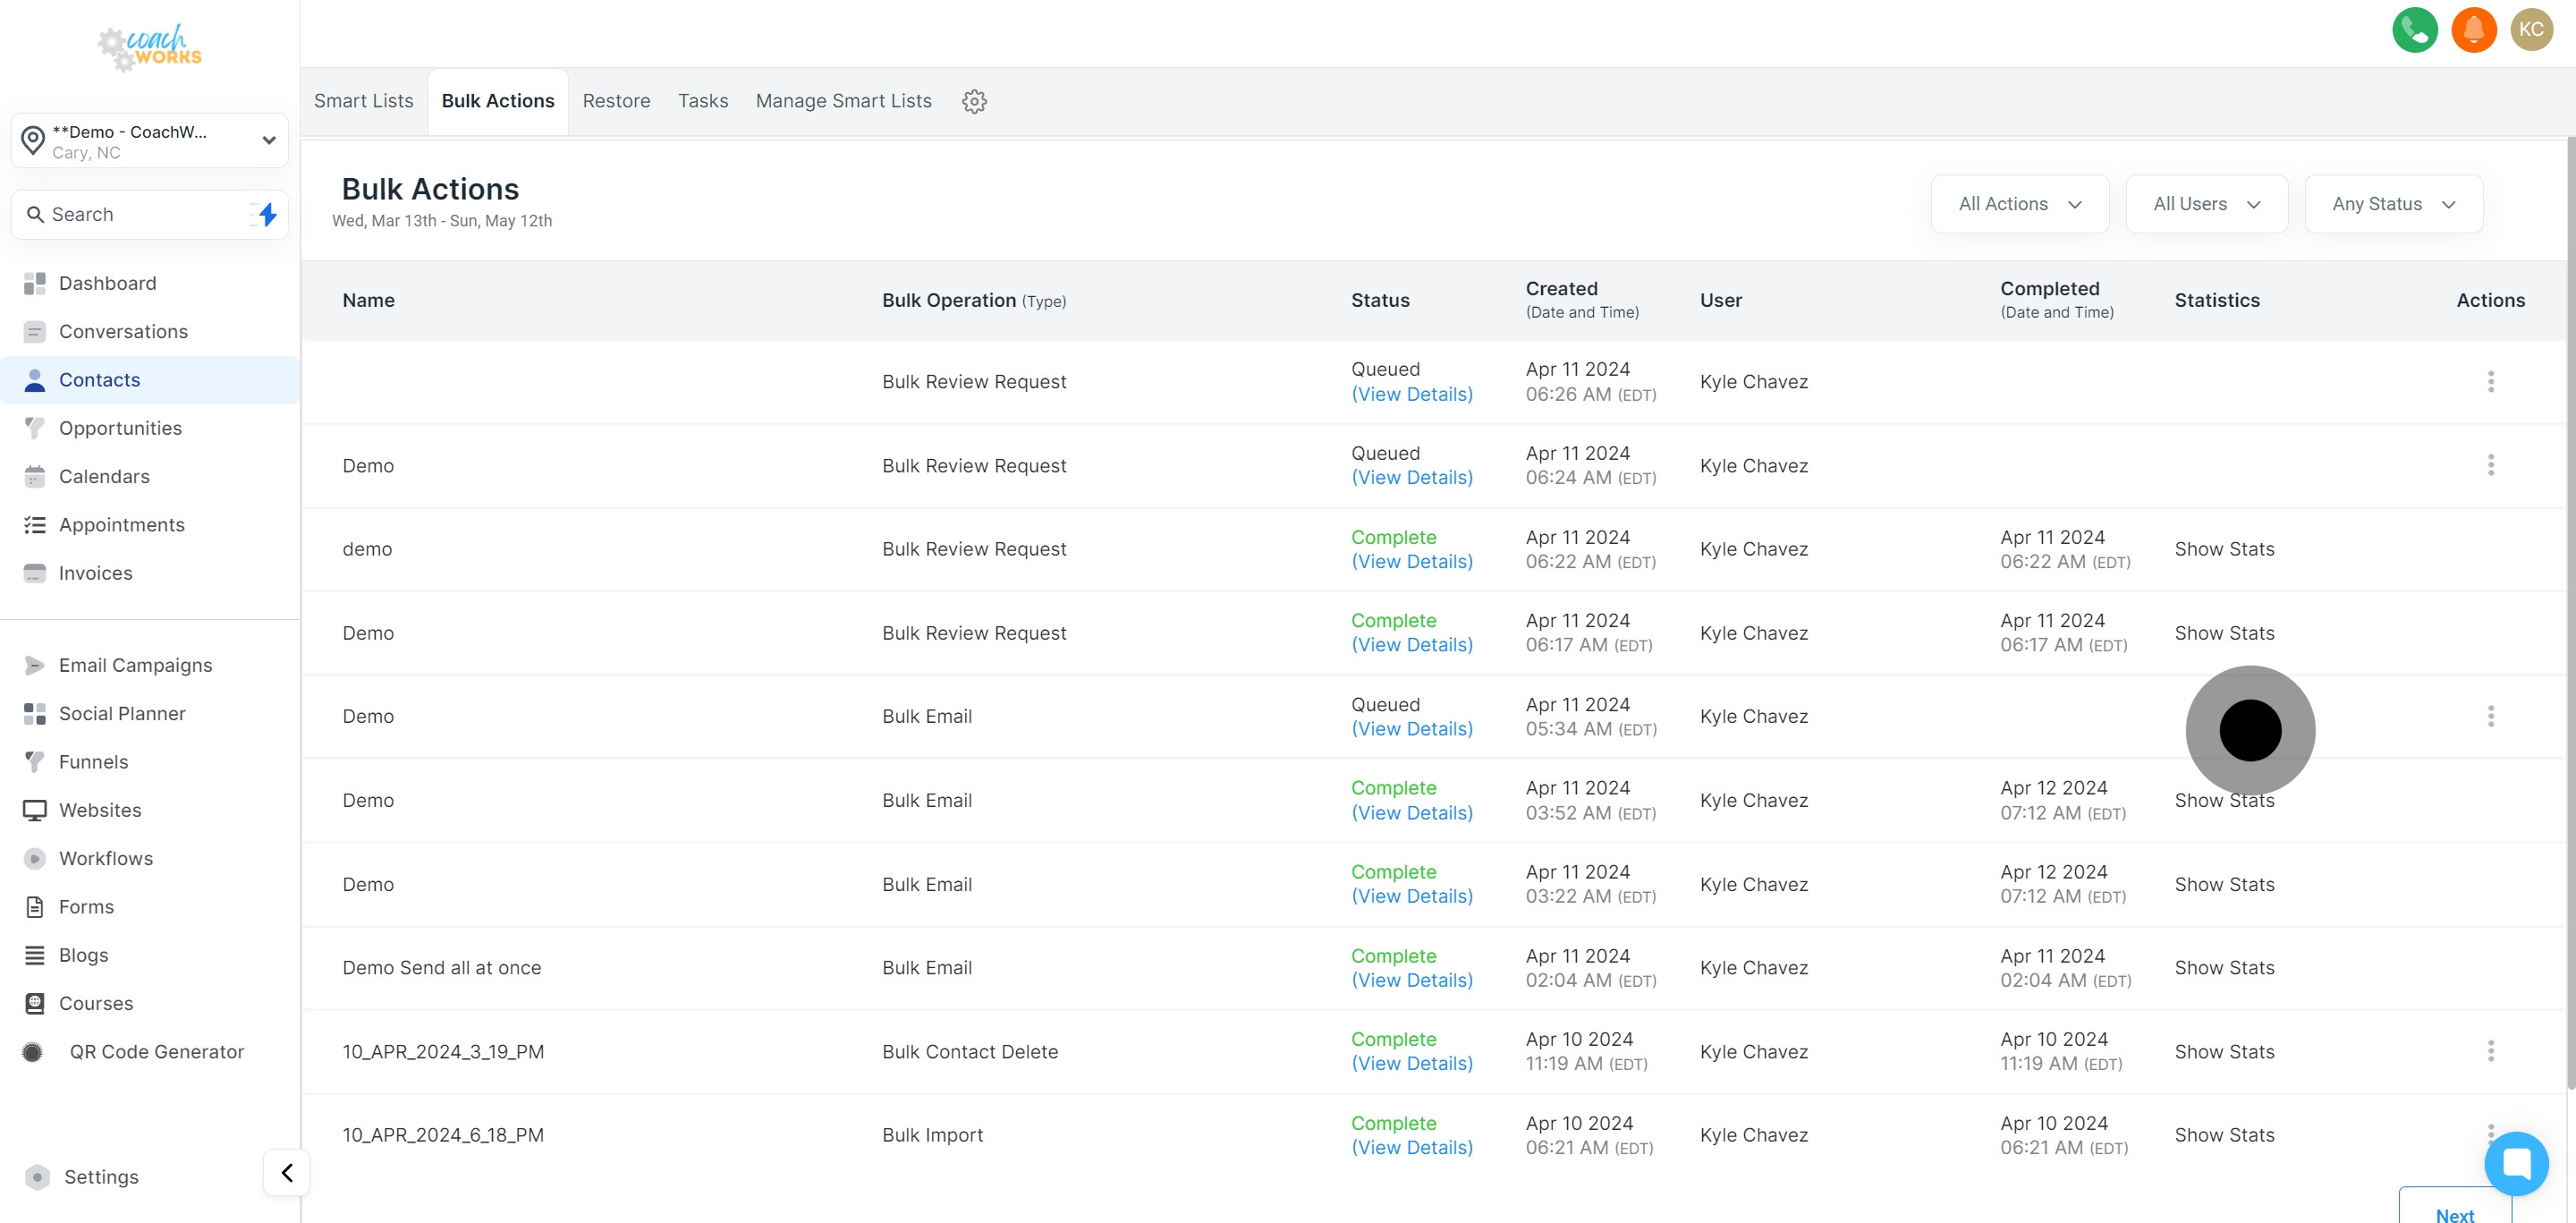The image size is (2576, 1223).
Task: Expand the Demo CoachWorks location switcher
Action: 150,141
